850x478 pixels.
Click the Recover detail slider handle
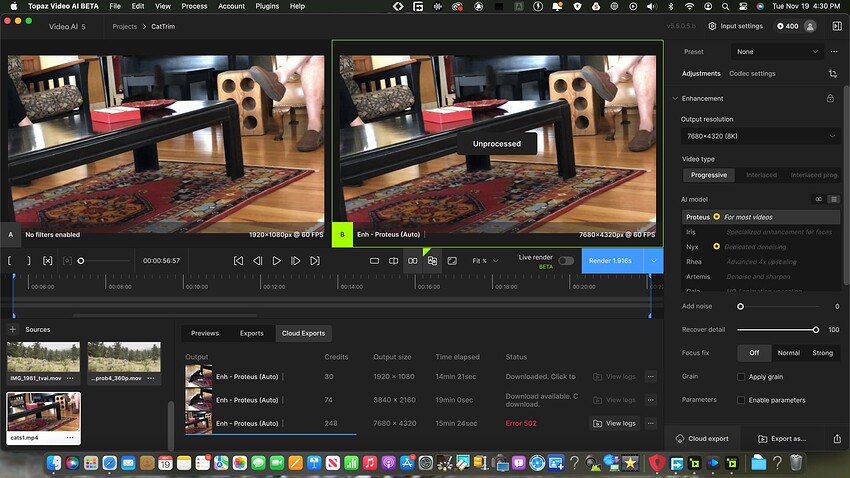tap(816, 329)
